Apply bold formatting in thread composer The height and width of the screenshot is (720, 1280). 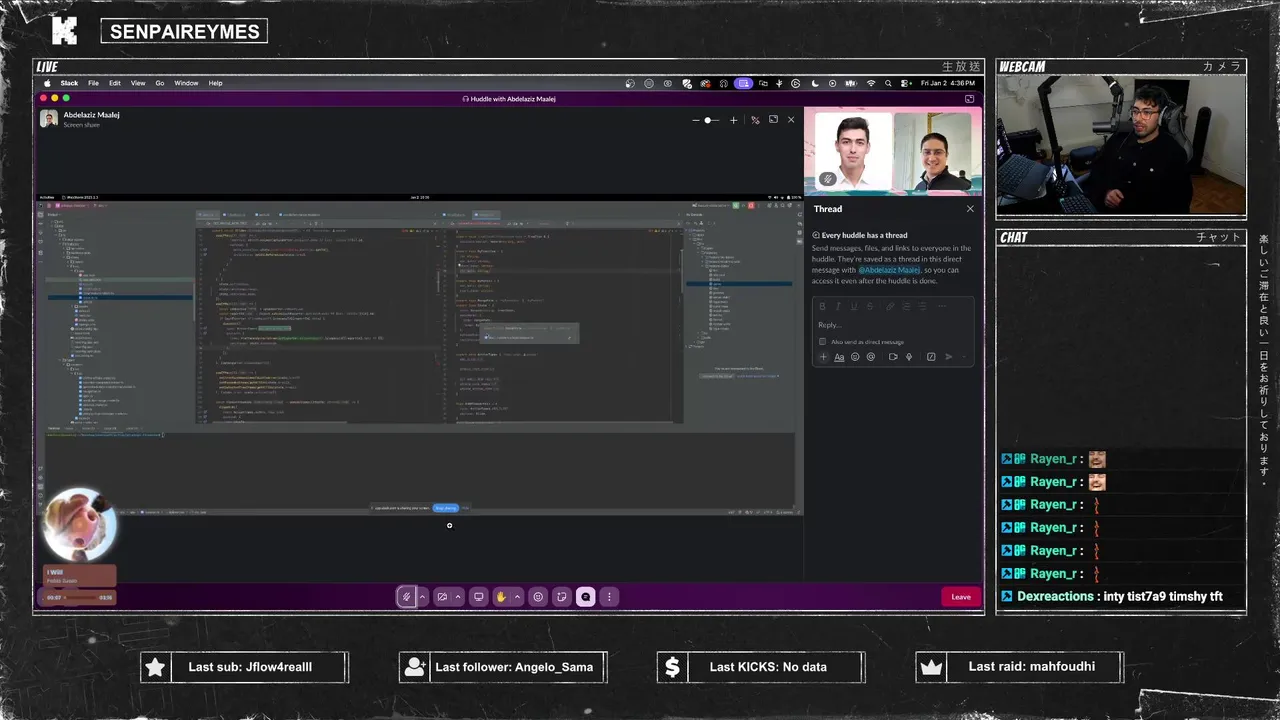822,306
